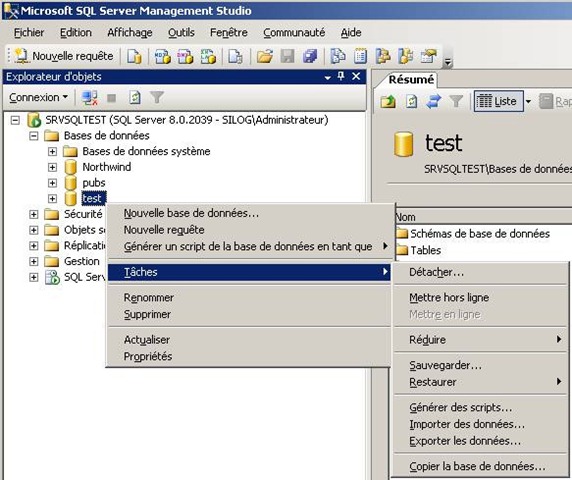Click the gray stop square icon
This screenshot has height=480, width=572.
point(112,98)
